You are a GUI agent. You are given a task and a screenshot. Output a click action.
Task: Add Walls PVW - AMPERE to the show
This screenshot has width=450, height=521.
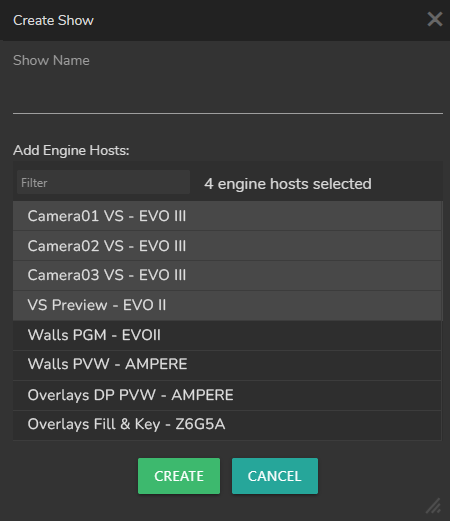227,364
